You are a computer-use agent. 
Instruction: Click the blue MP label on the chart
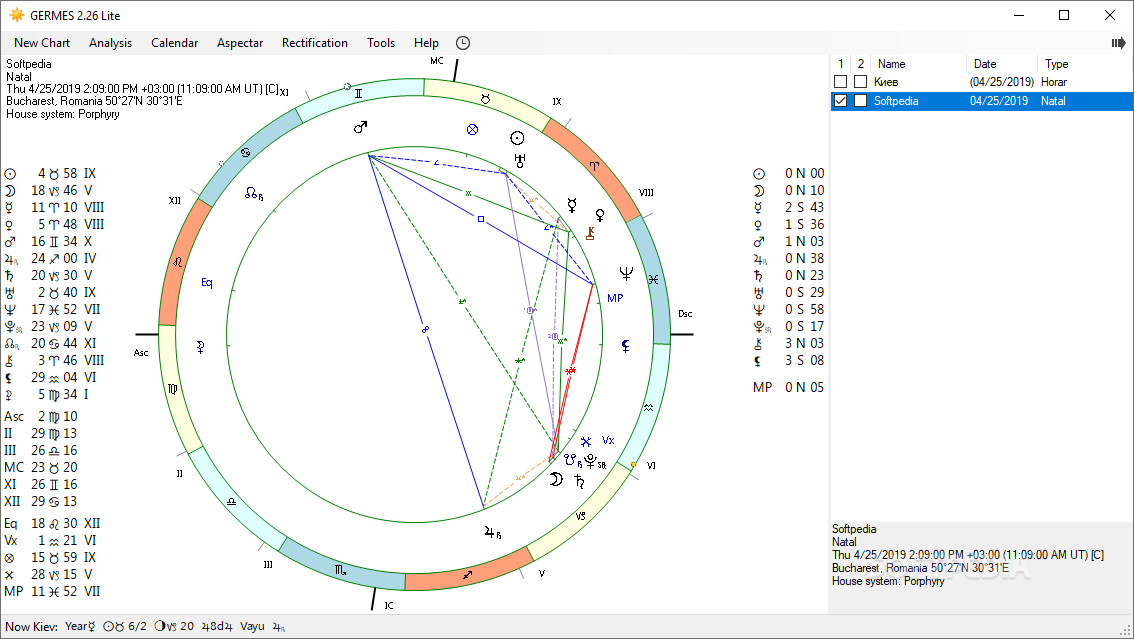point(615,298)
